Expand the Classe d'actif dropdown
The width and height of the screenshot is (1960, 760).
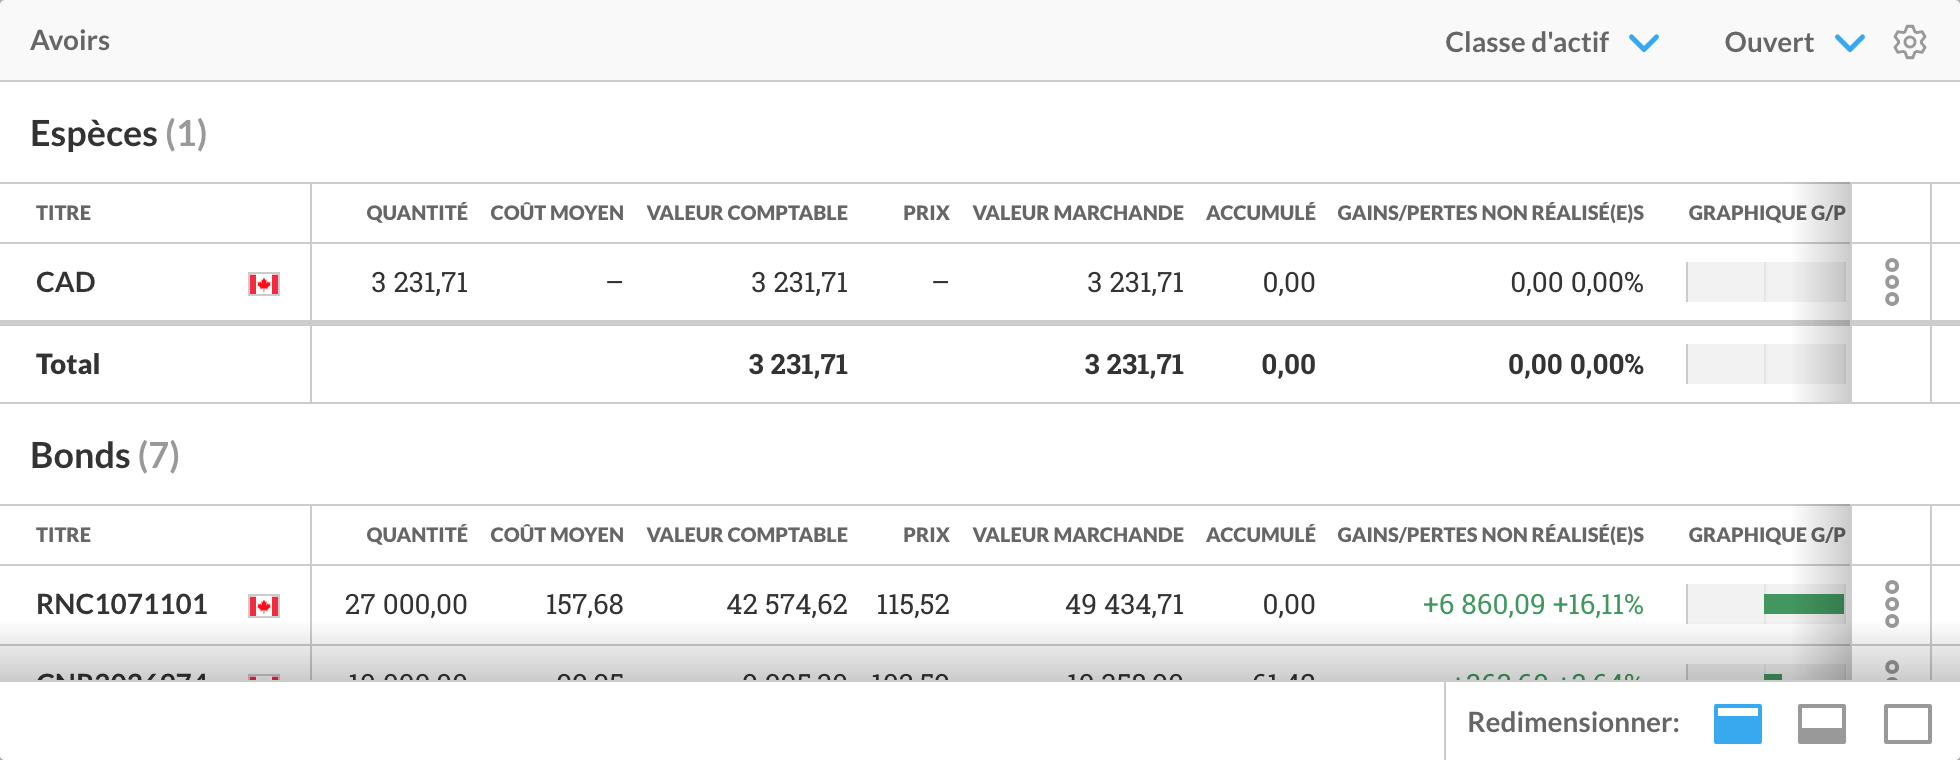(1551, 43)
